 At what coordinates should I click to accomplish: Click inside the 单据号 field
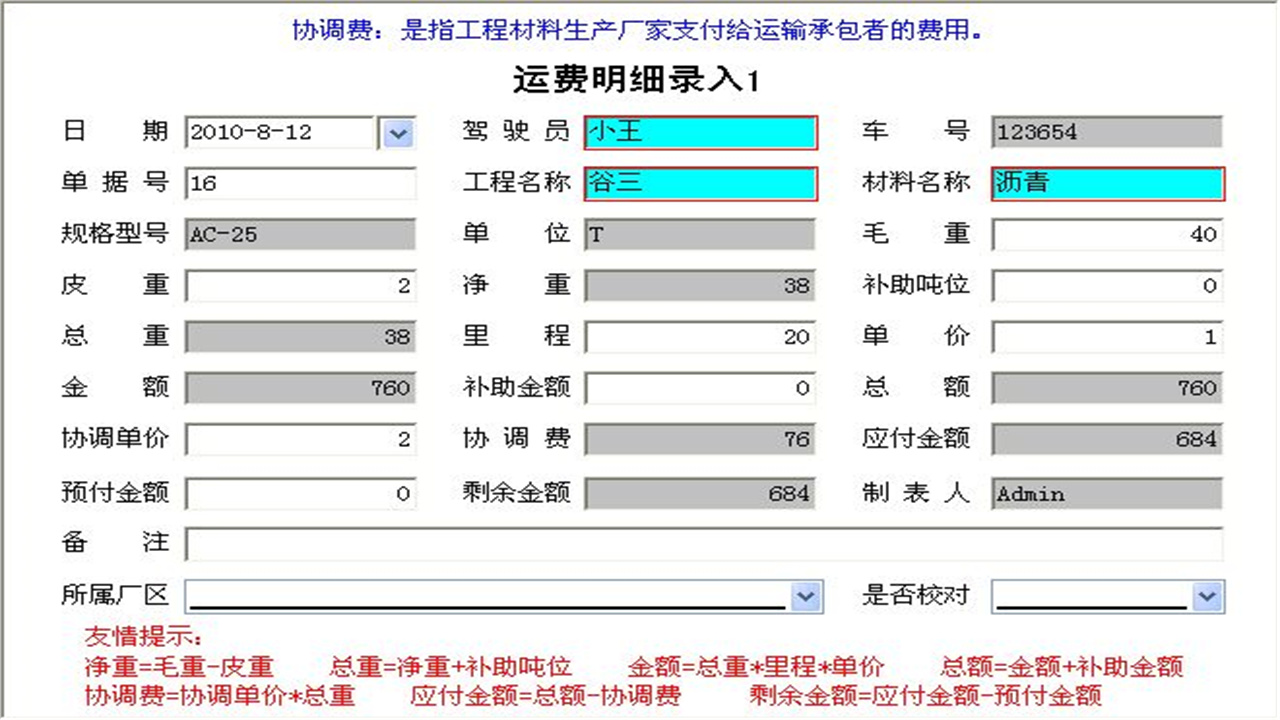coord(300,183)
